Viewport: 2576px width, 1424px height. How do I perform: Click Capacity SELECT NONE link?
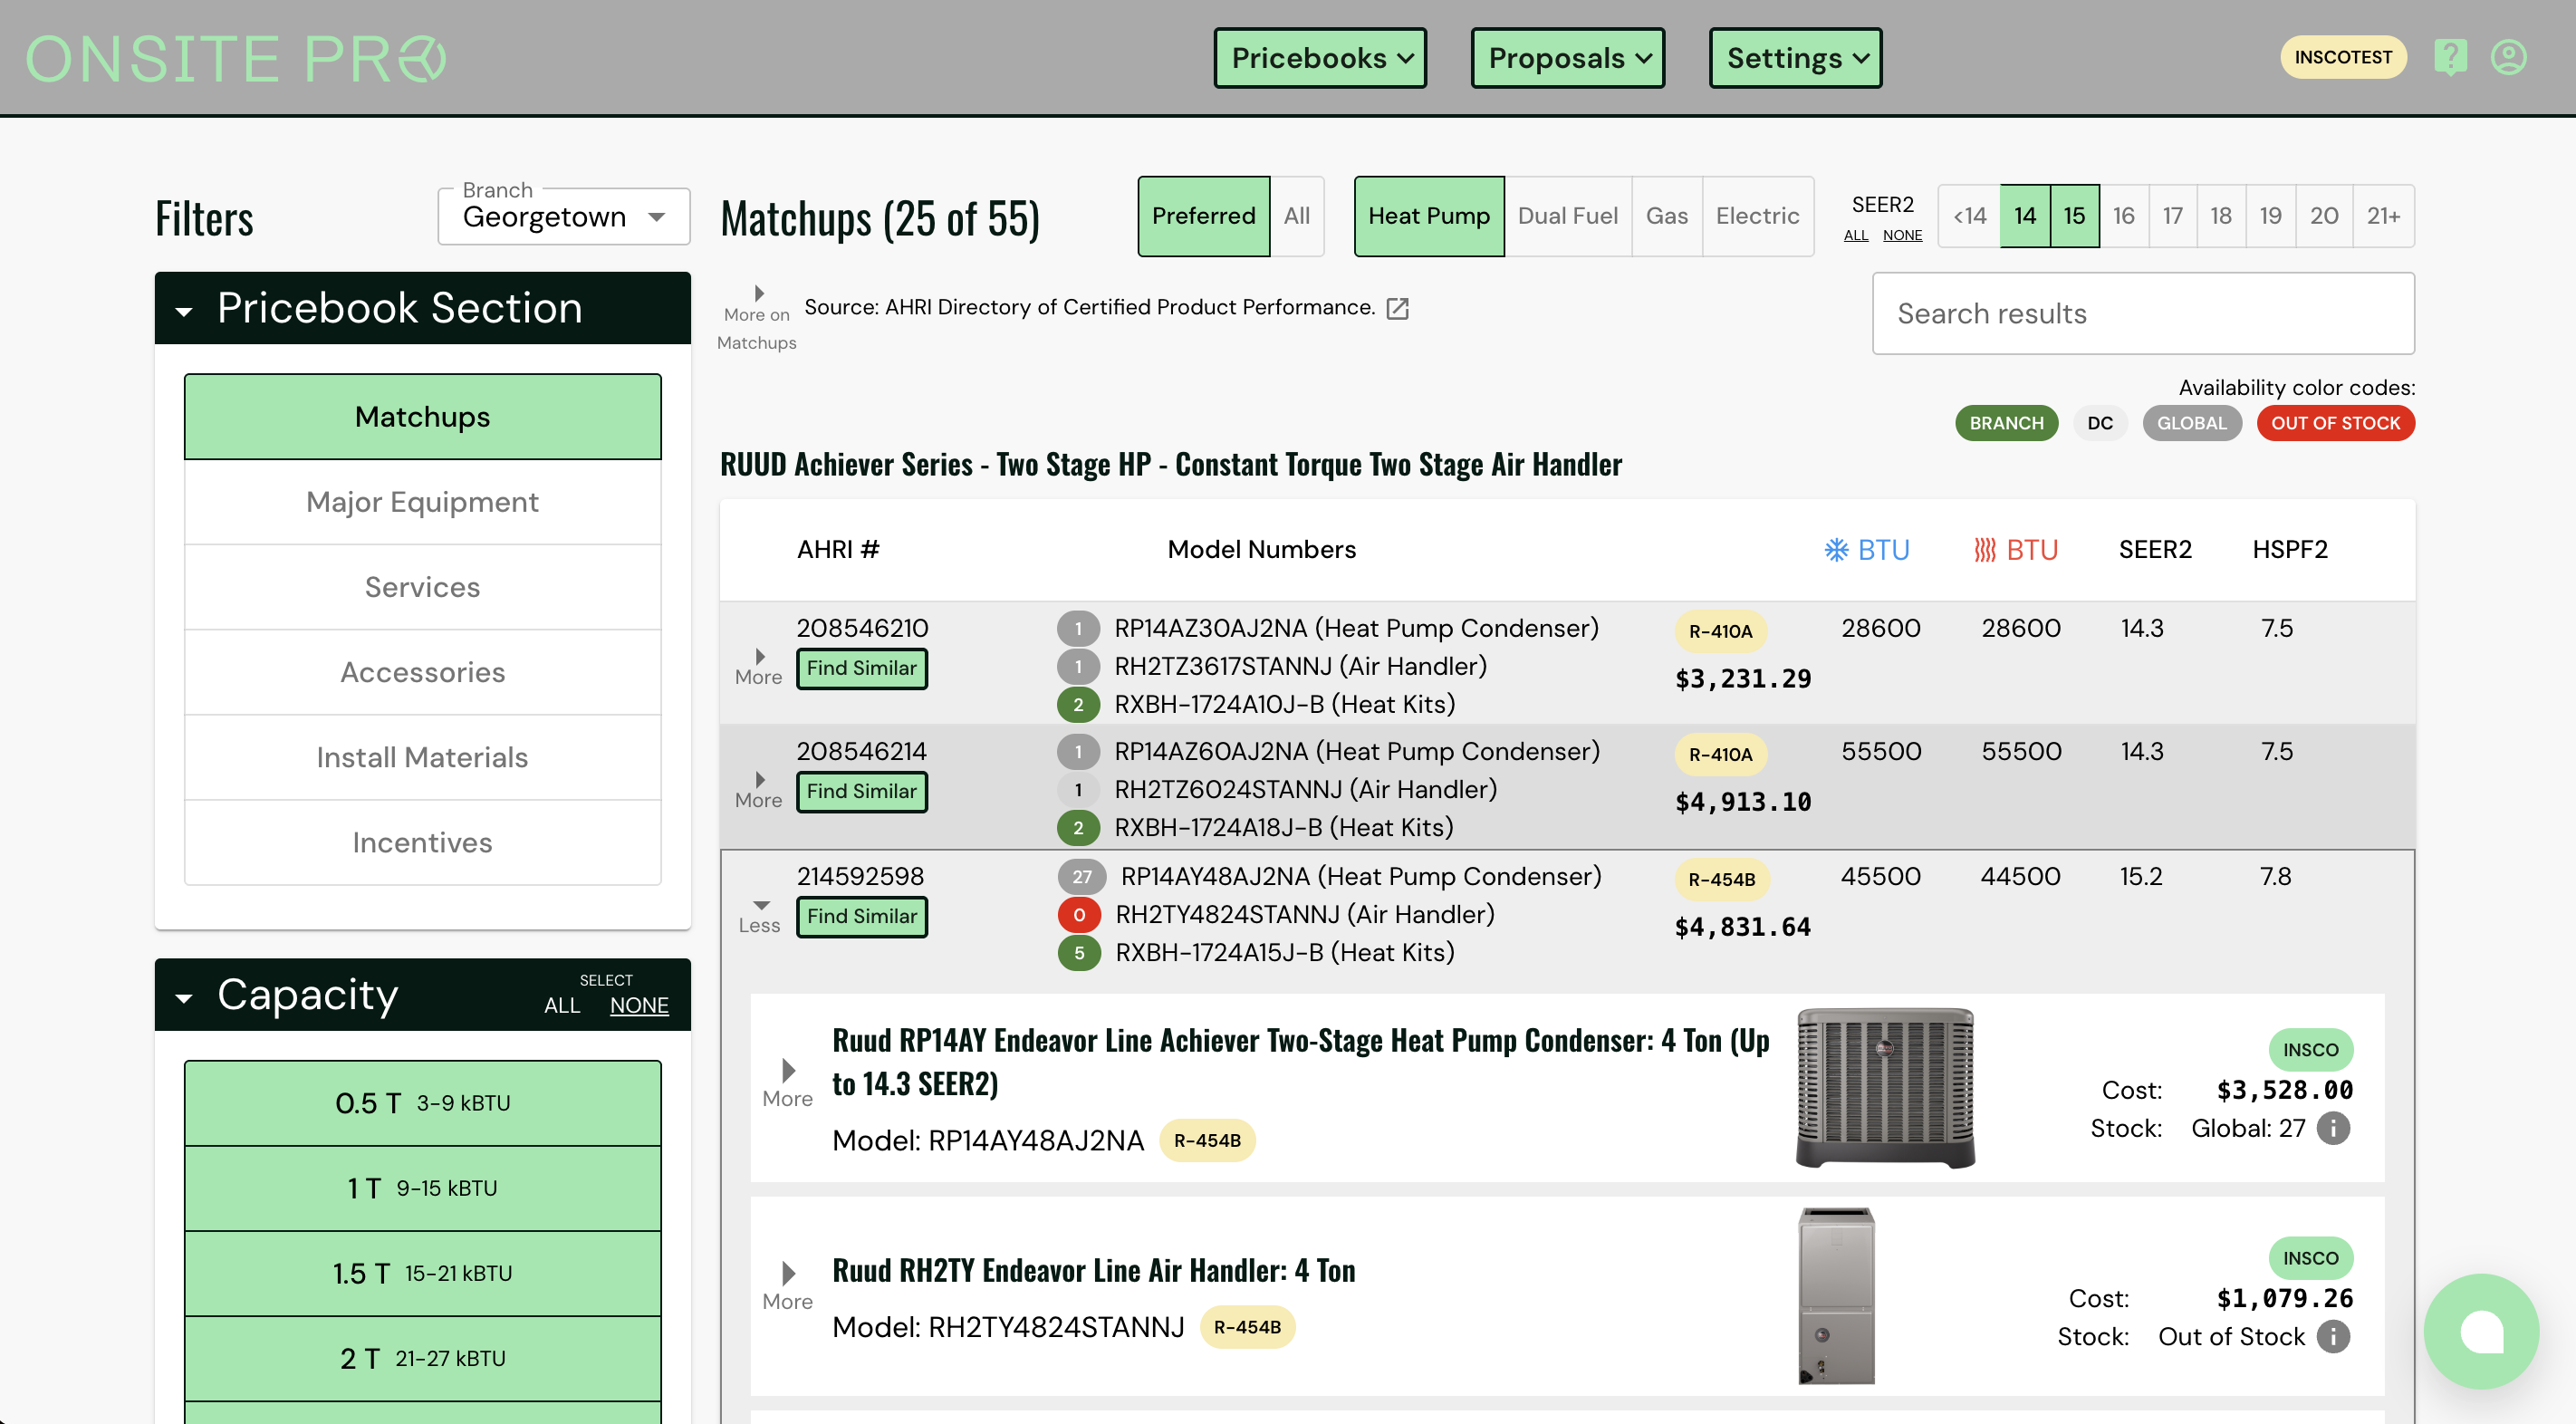pyautogui.click(x=639, y=1005)
